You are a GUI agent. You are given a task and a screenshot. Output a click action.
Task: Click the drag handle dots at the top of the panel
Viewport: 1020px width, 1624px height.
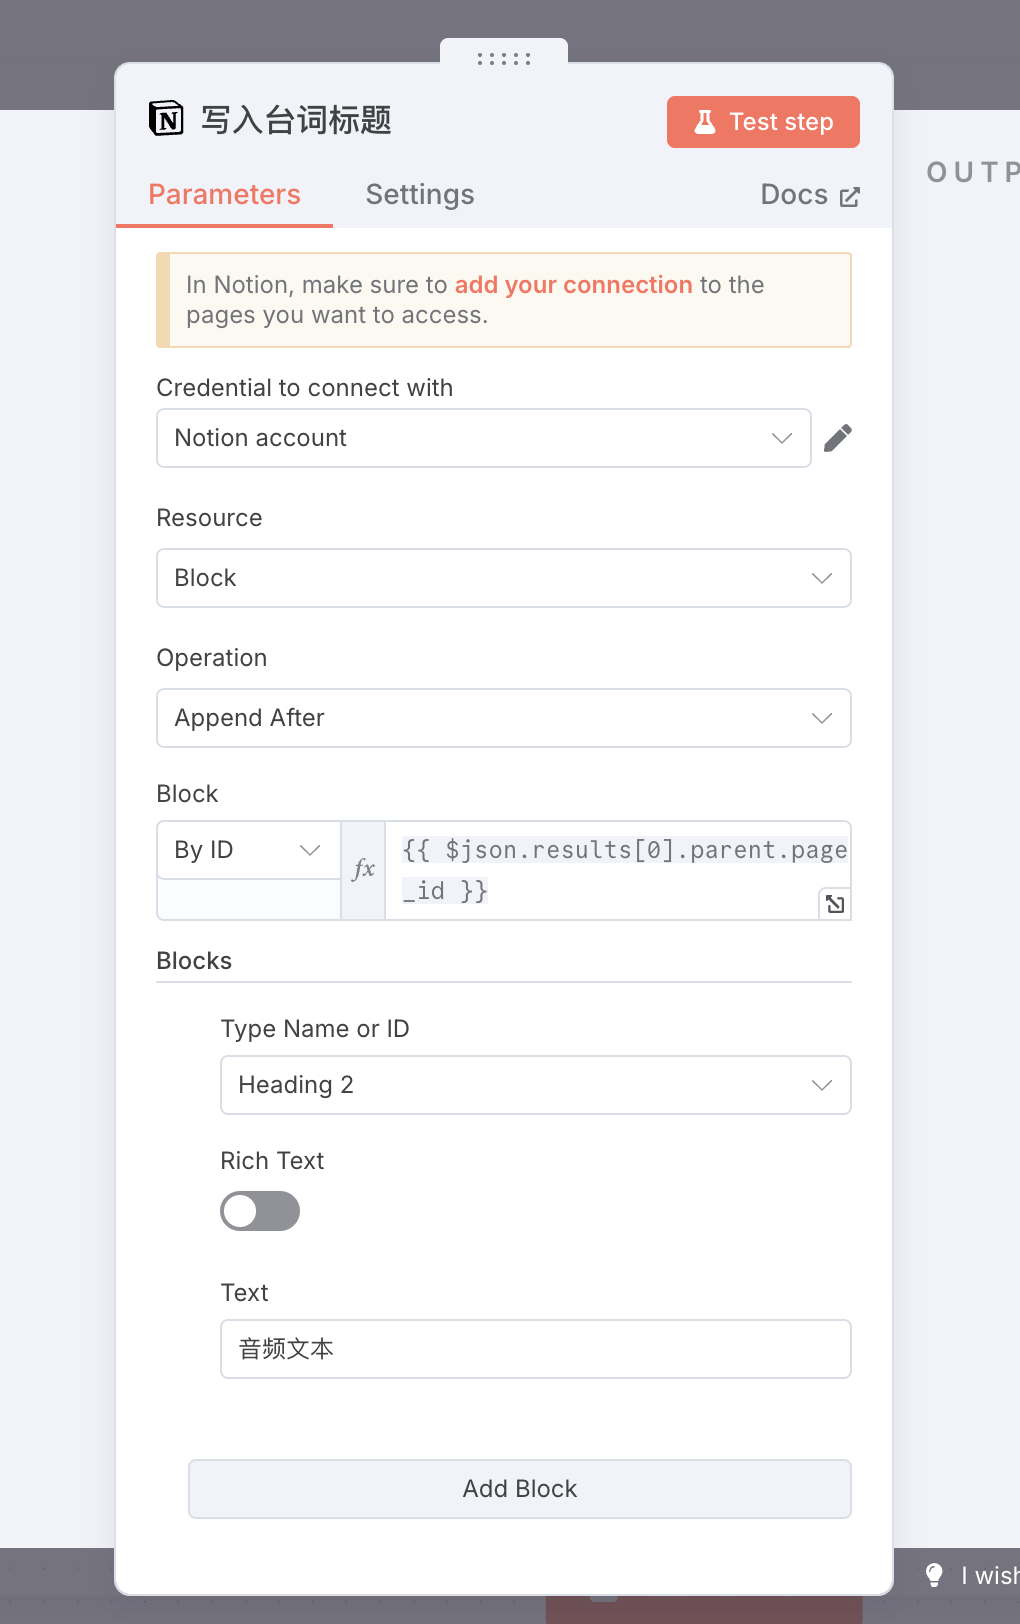click(504, 59)
